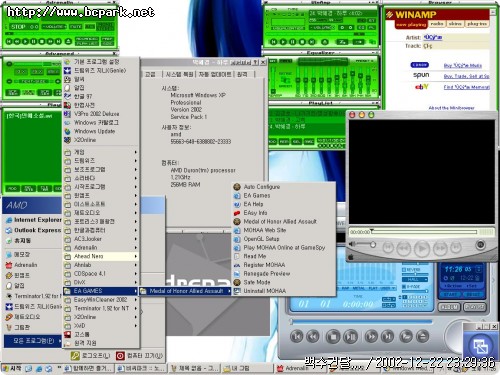
Task: Launch Safe Mode entry
Action: pos(284,282)
